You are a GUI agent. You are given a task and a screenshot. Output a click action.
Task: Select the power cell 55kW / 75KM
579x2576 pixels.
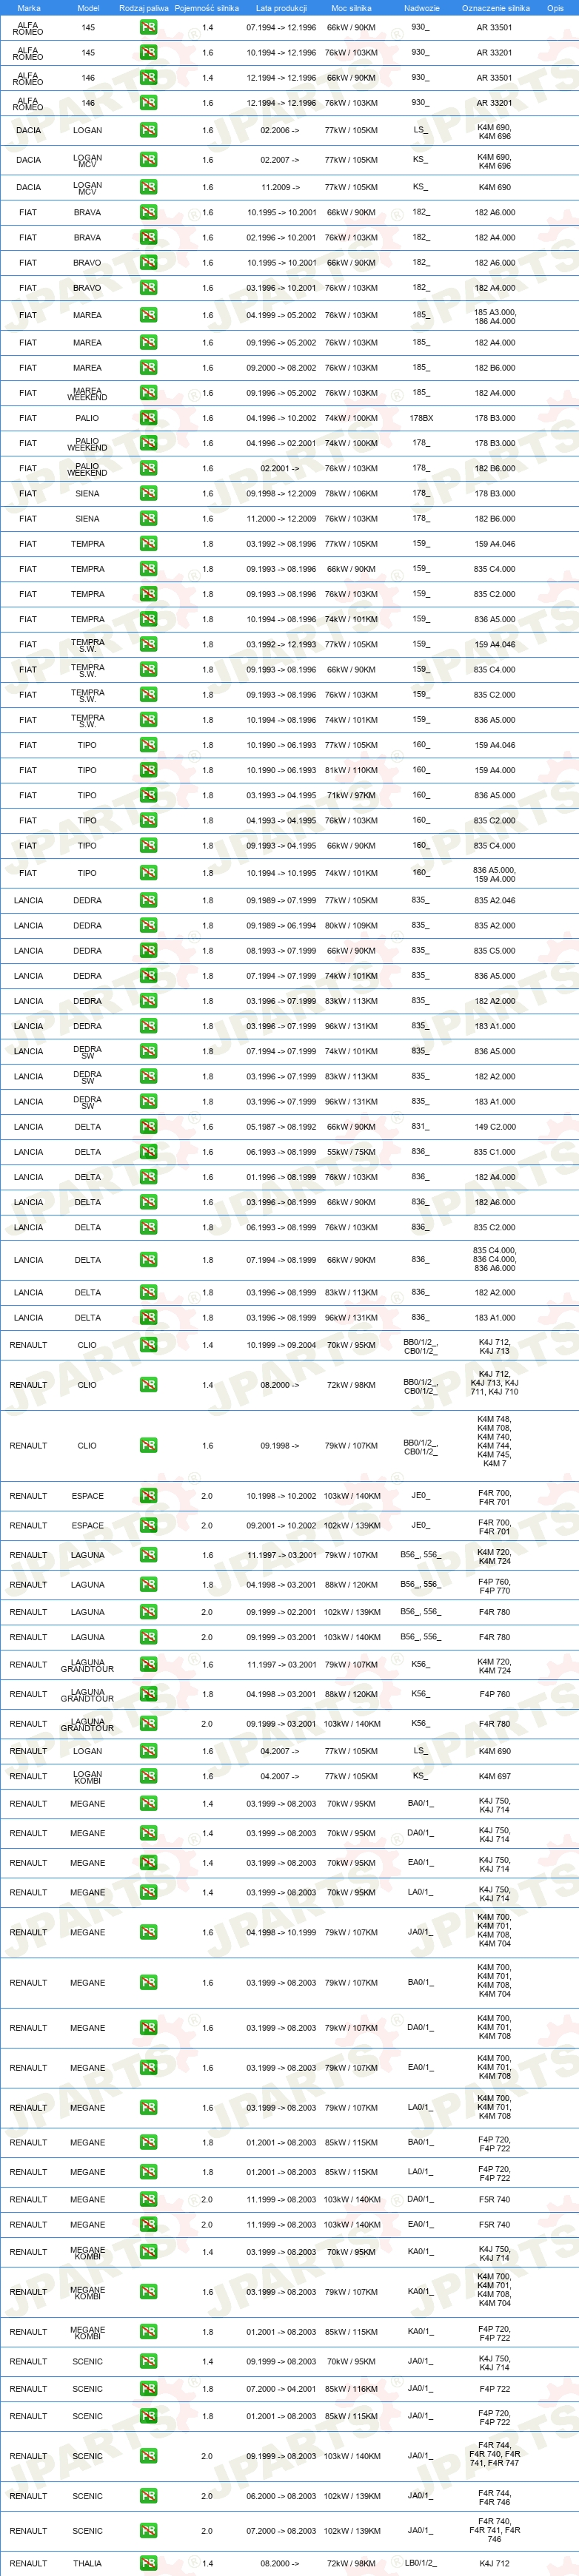(351, 1152)
